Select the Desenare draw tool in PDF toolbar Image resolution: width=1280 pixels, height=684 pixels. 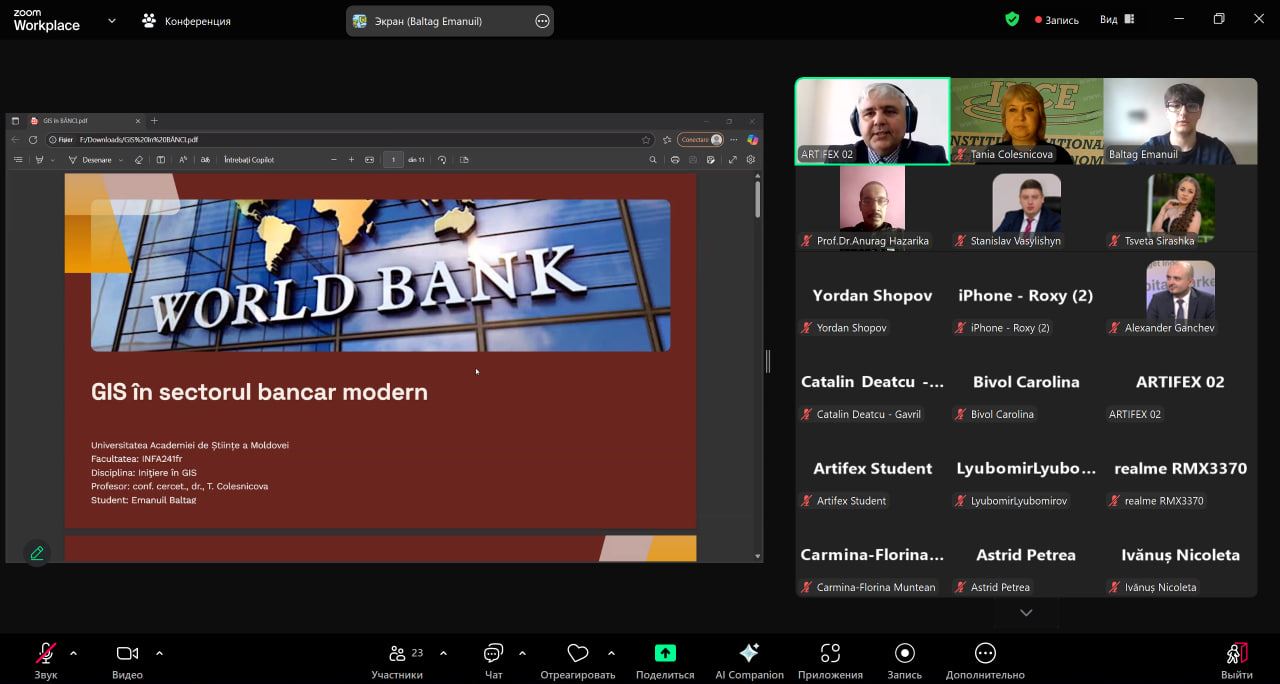click(x=90, y=160)
